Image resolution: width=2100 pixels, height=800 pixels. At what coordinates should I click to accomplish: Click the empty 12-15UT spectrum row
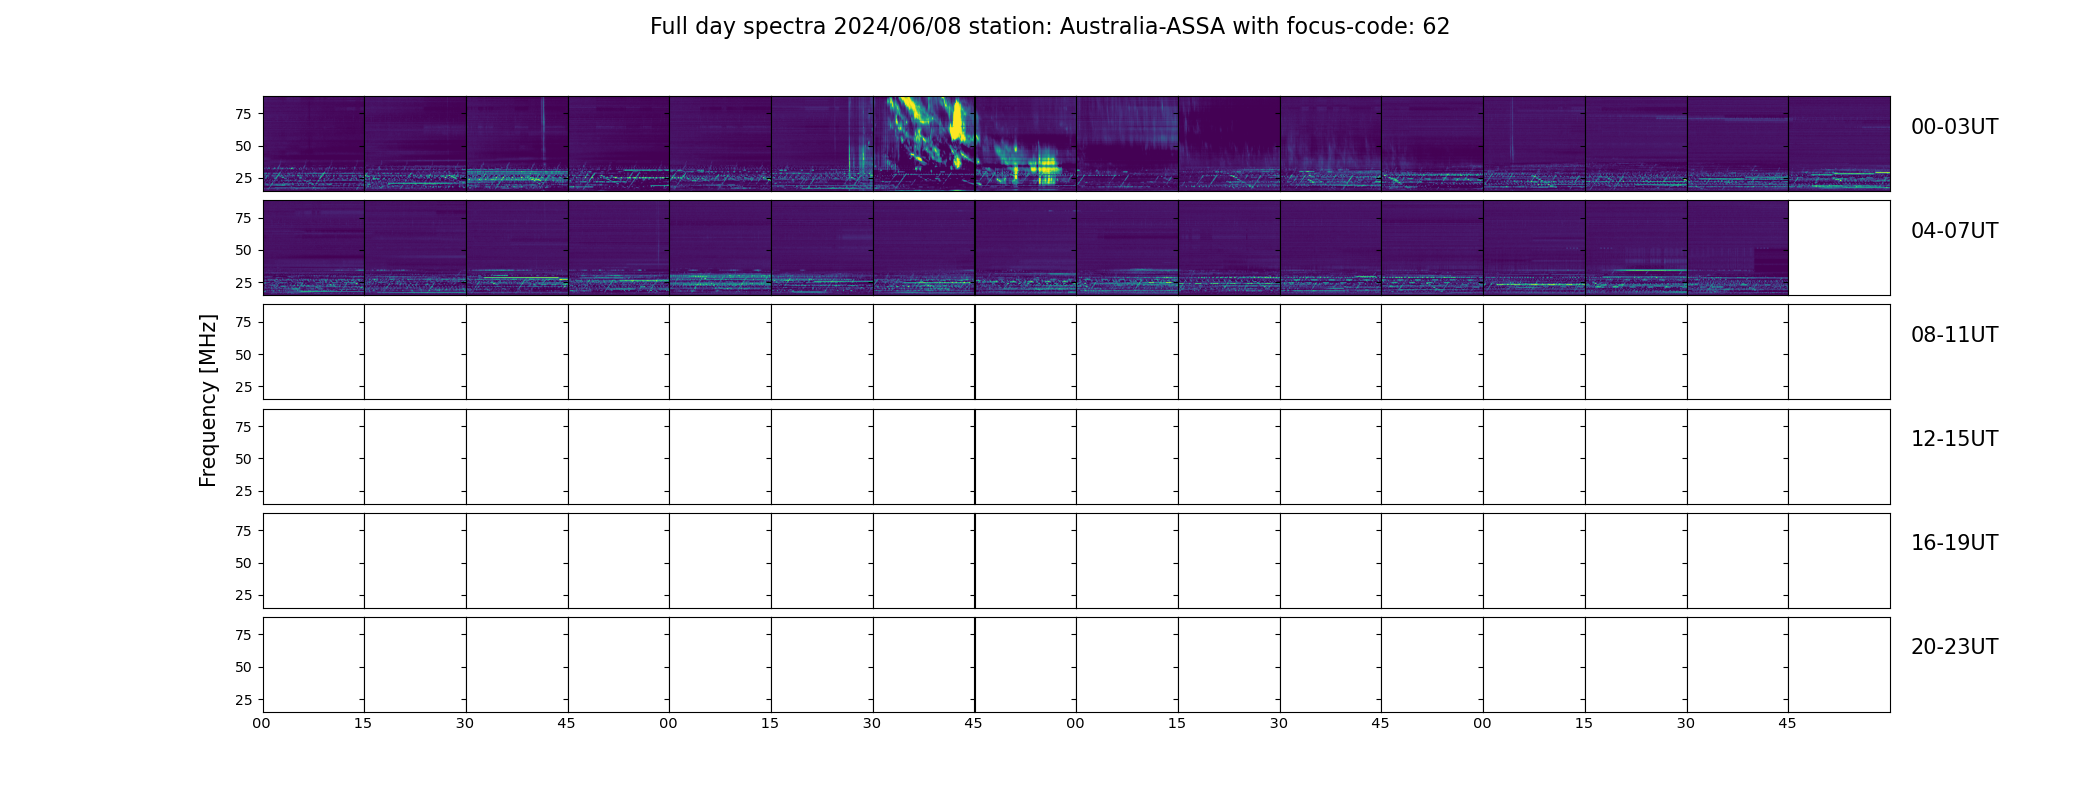1076,457
